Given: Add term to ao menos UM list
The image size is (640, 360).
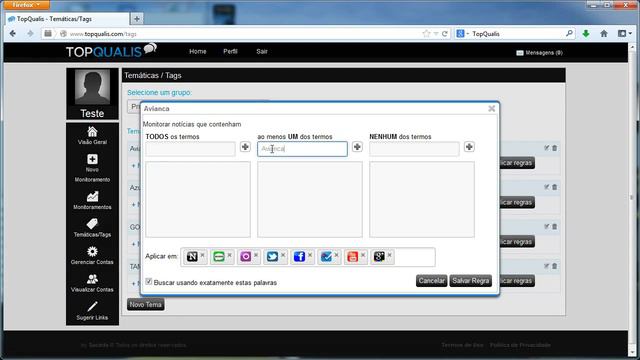Looking at the screenshot, I should point(357,147).
